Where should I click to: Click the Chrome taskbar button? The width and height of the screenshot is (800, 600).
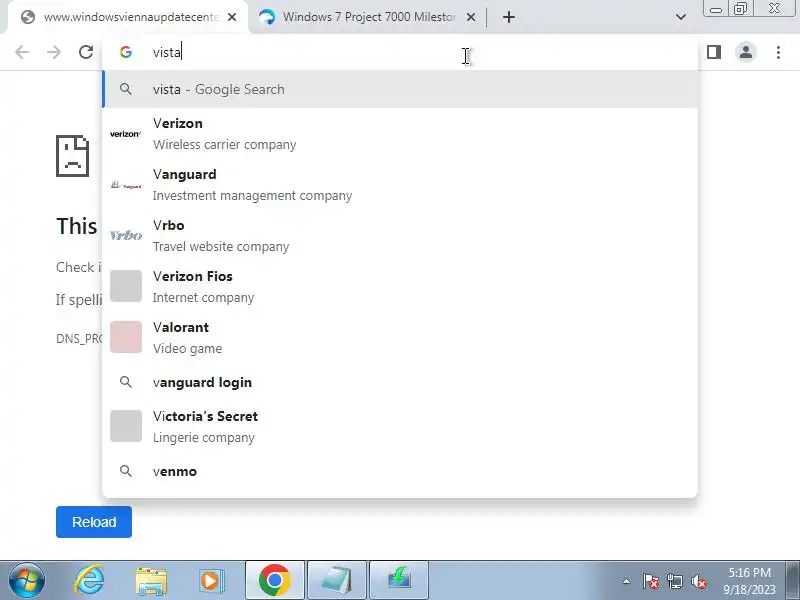[x=275, y=580]
